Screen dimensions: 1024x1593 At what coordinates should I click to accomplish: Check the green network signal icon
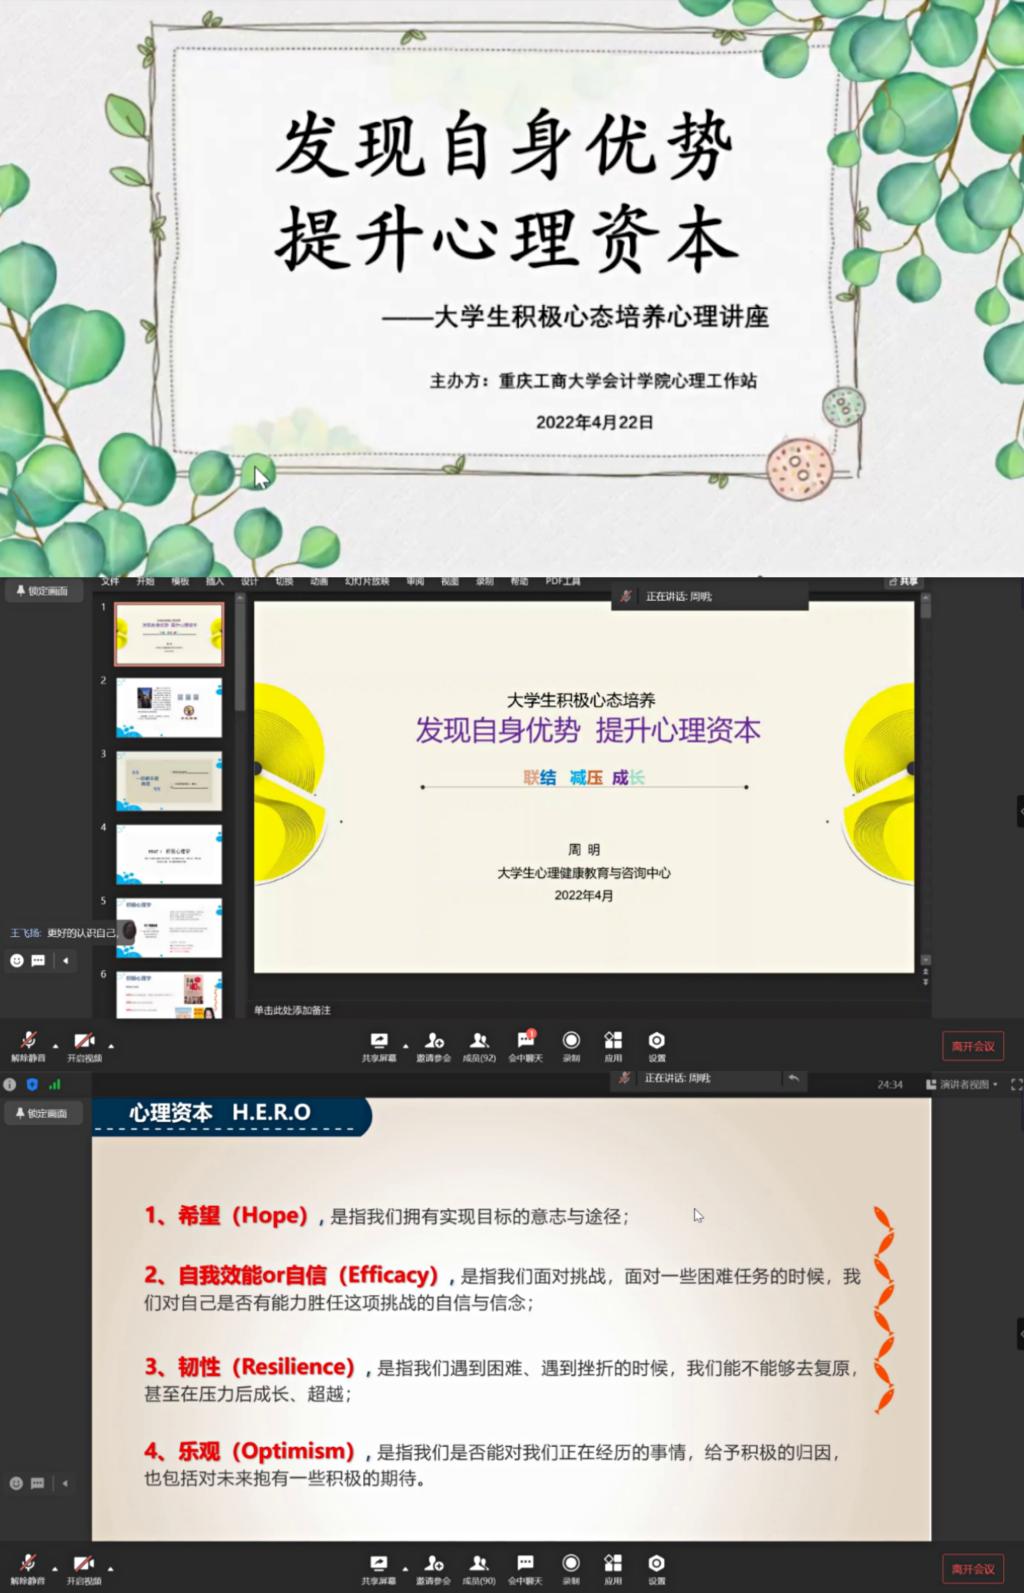tap(55, 1084)
